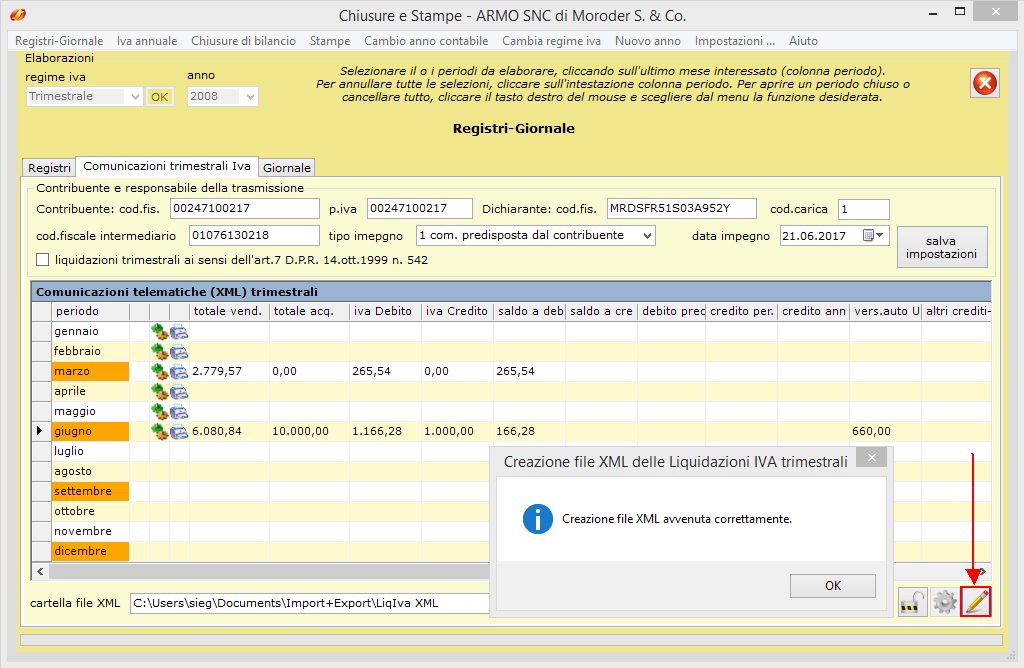This screenshot has width=1024, height=668.
Task: Expand the regime iva Trimestrale dropdown
Action: click(135, 97)
